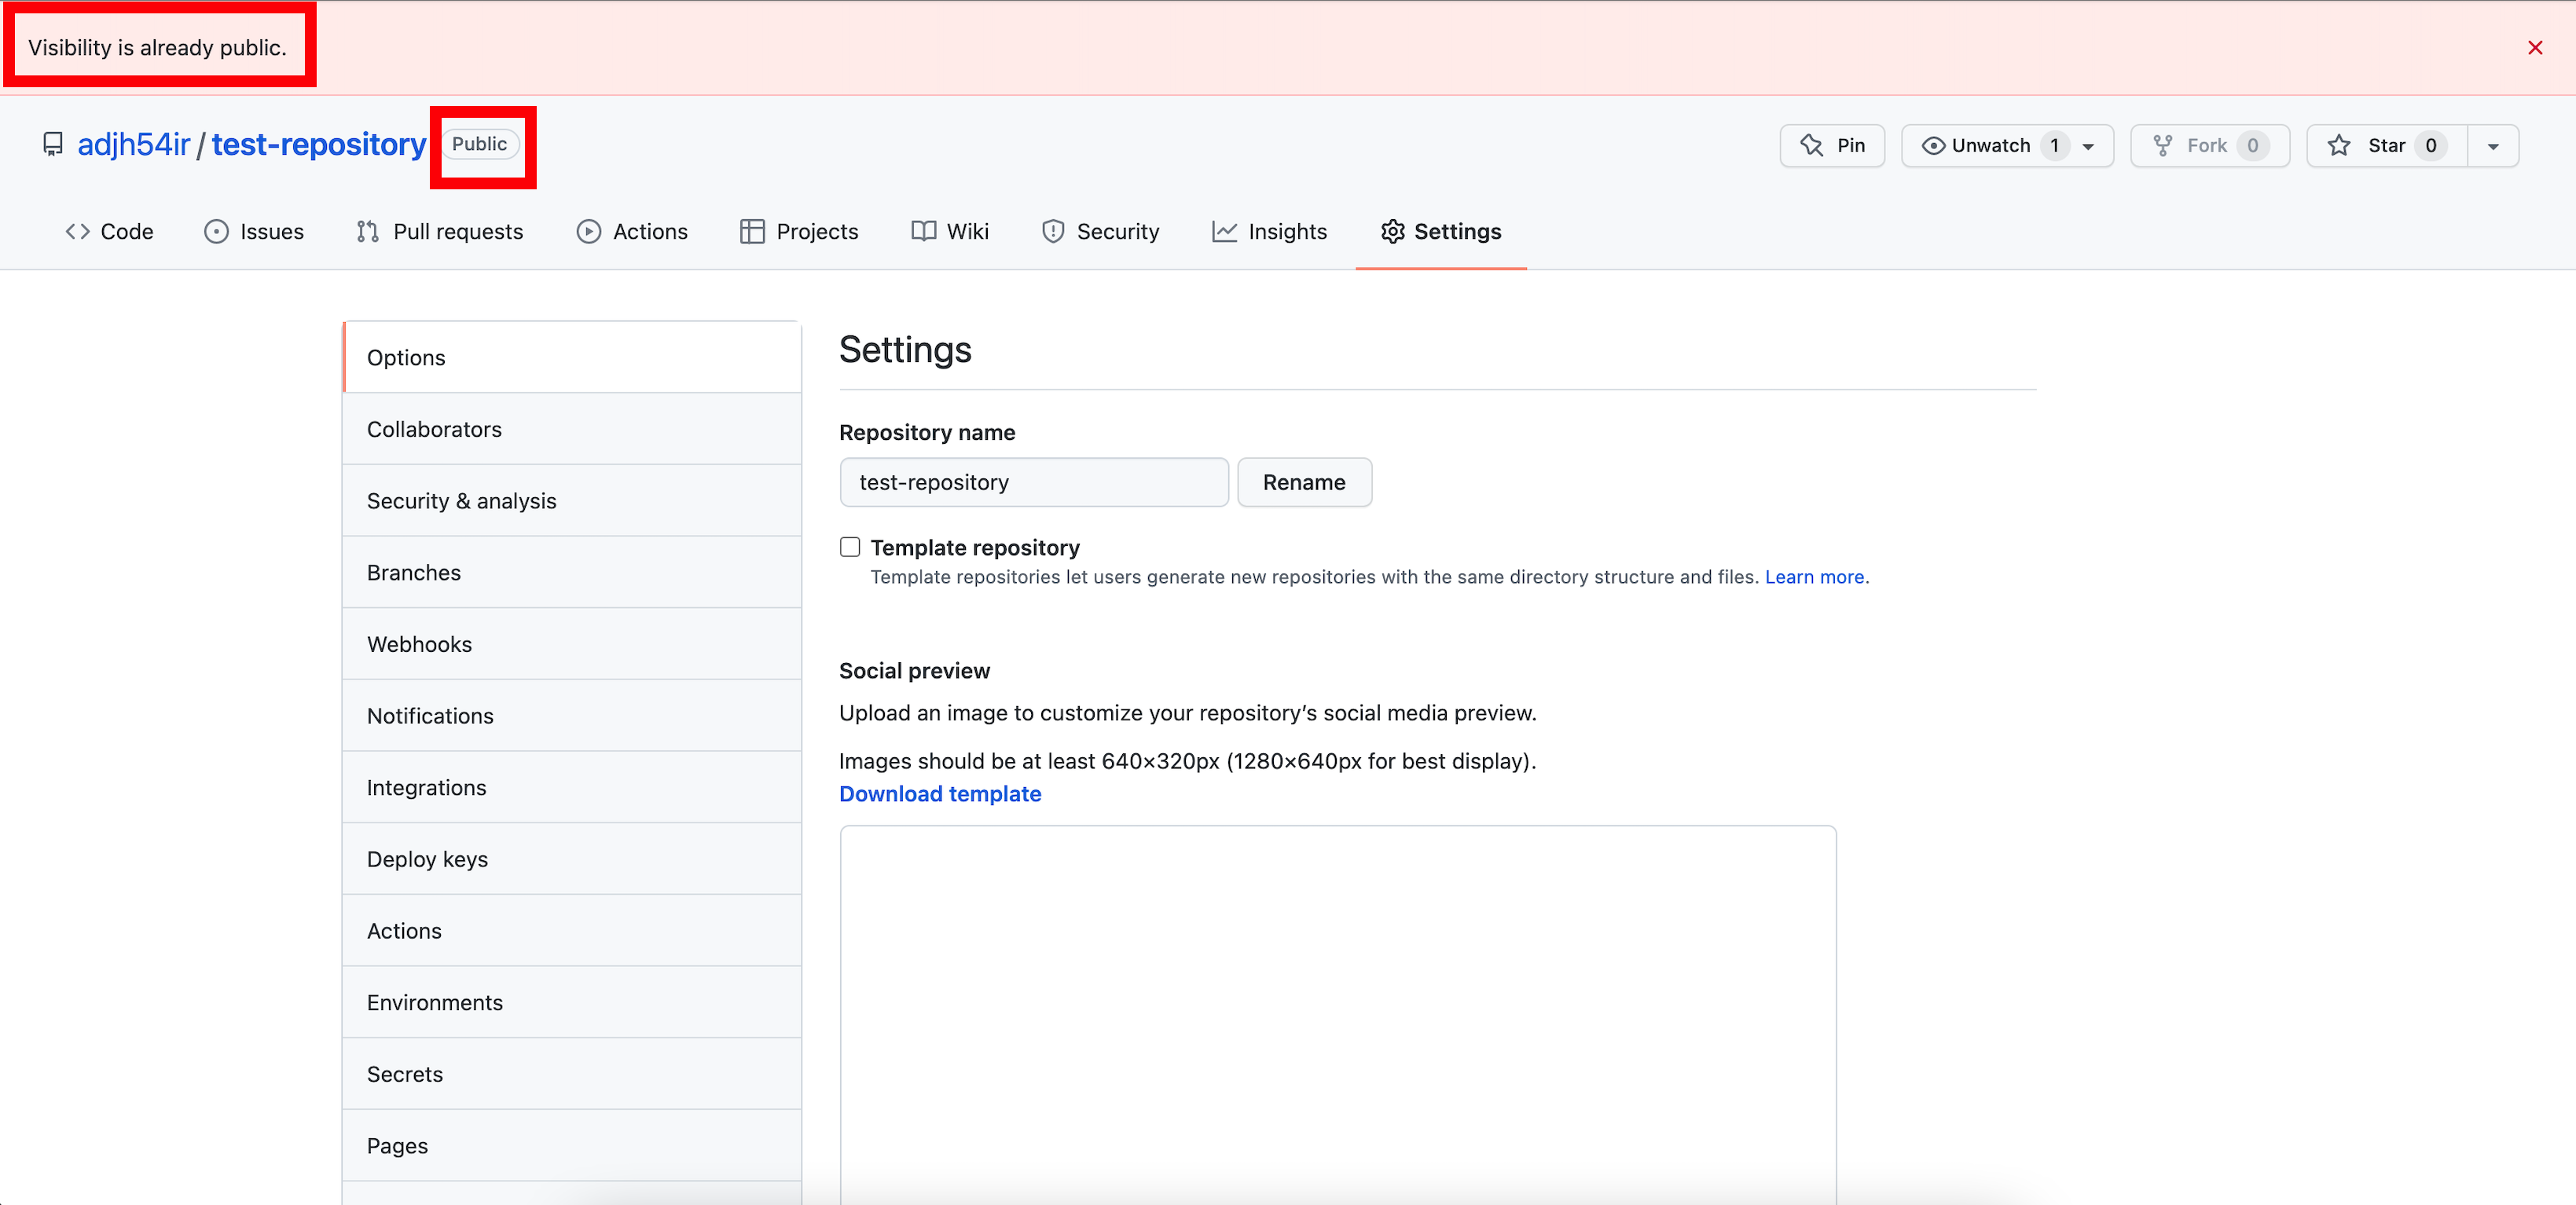Open the Code tab
Image resolution: width=2576 pixels, height=1205 pixels.
[109, 232]
